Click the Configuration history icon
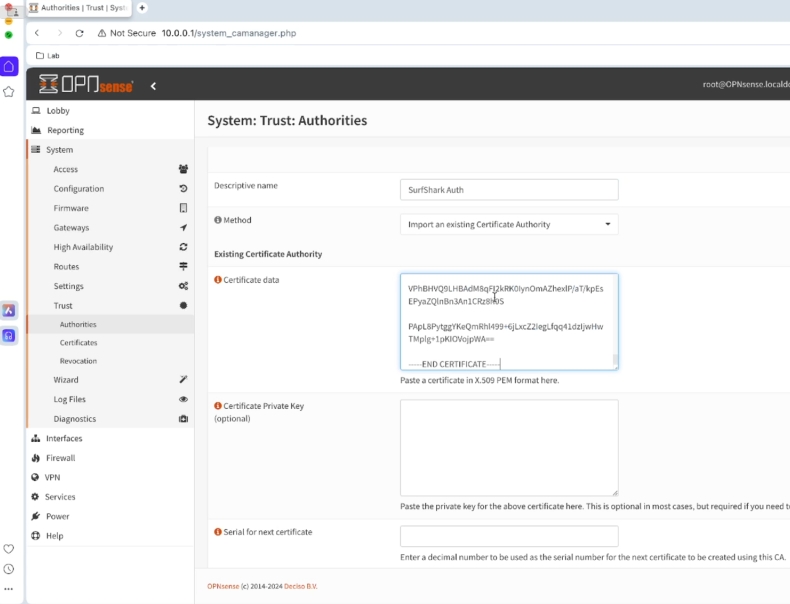The height and width of the screenshot is (604, 790). pyautogui.click(x=183, y=189)
